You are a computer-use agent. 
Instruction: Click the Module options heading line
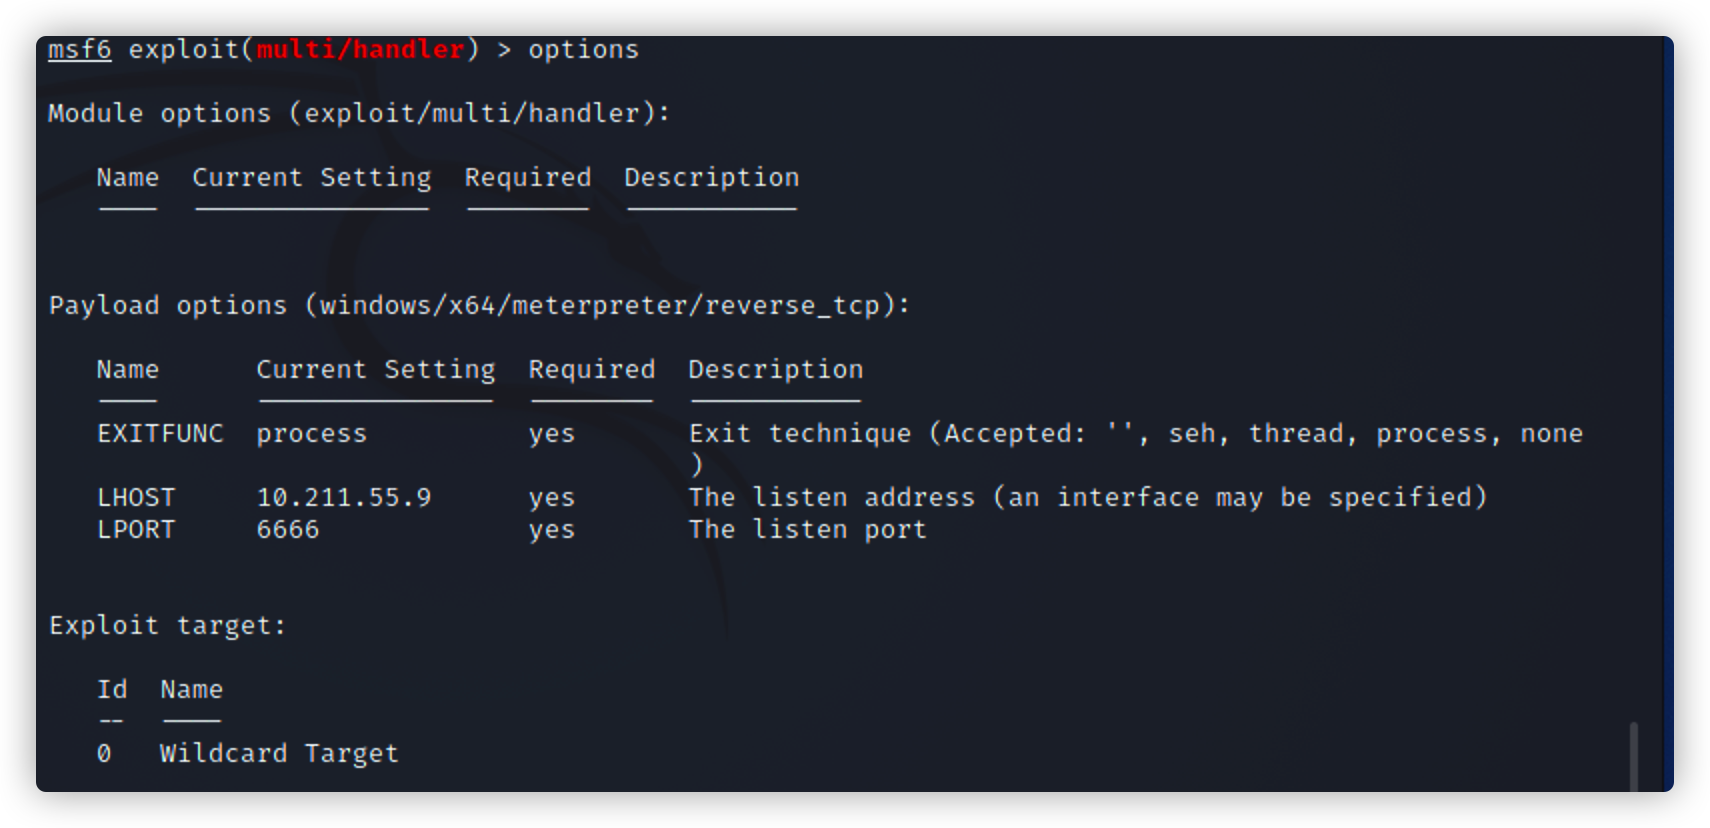point(359,113)
